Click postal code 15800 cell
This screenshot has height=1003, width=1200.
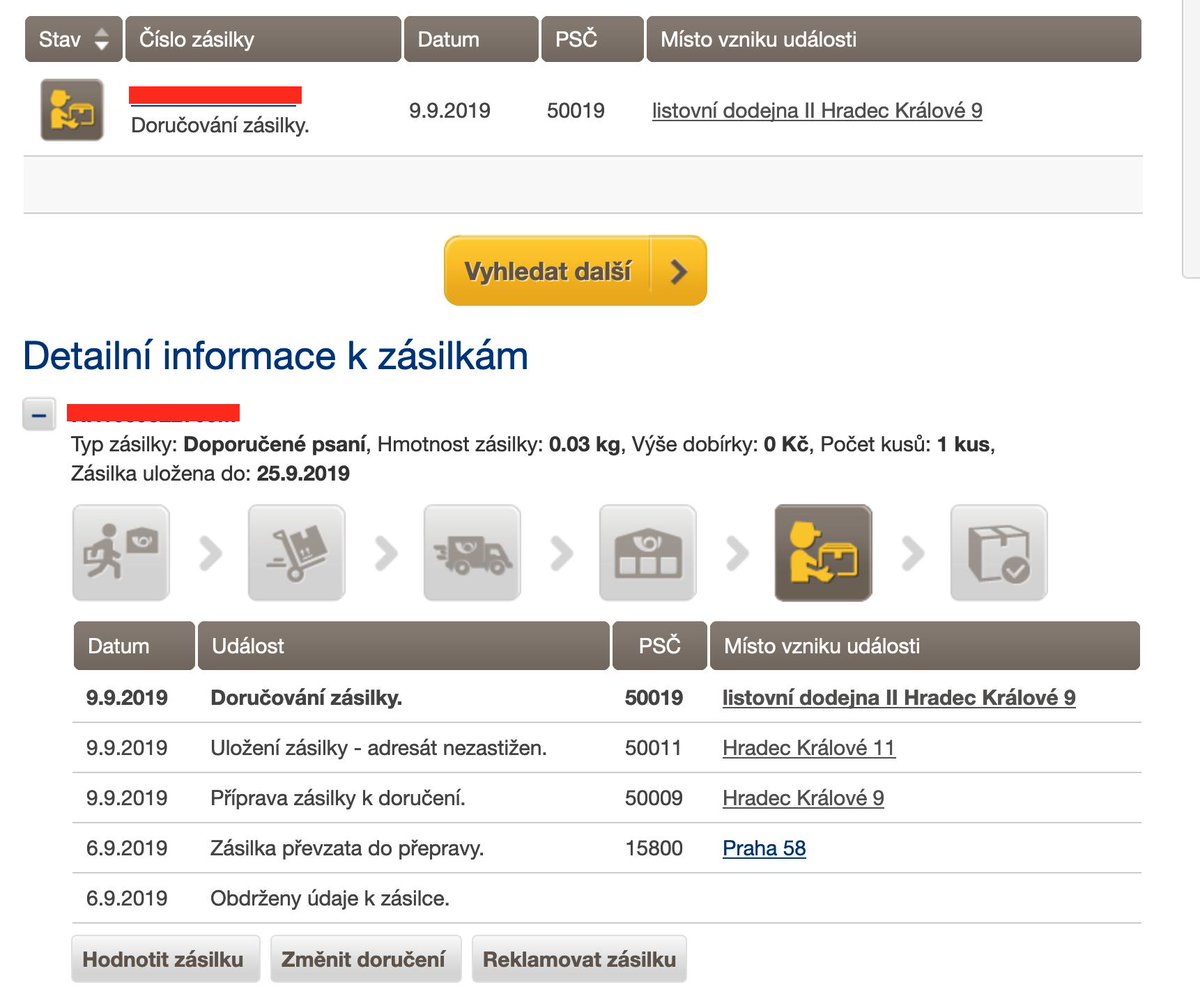tap(654, 849)
